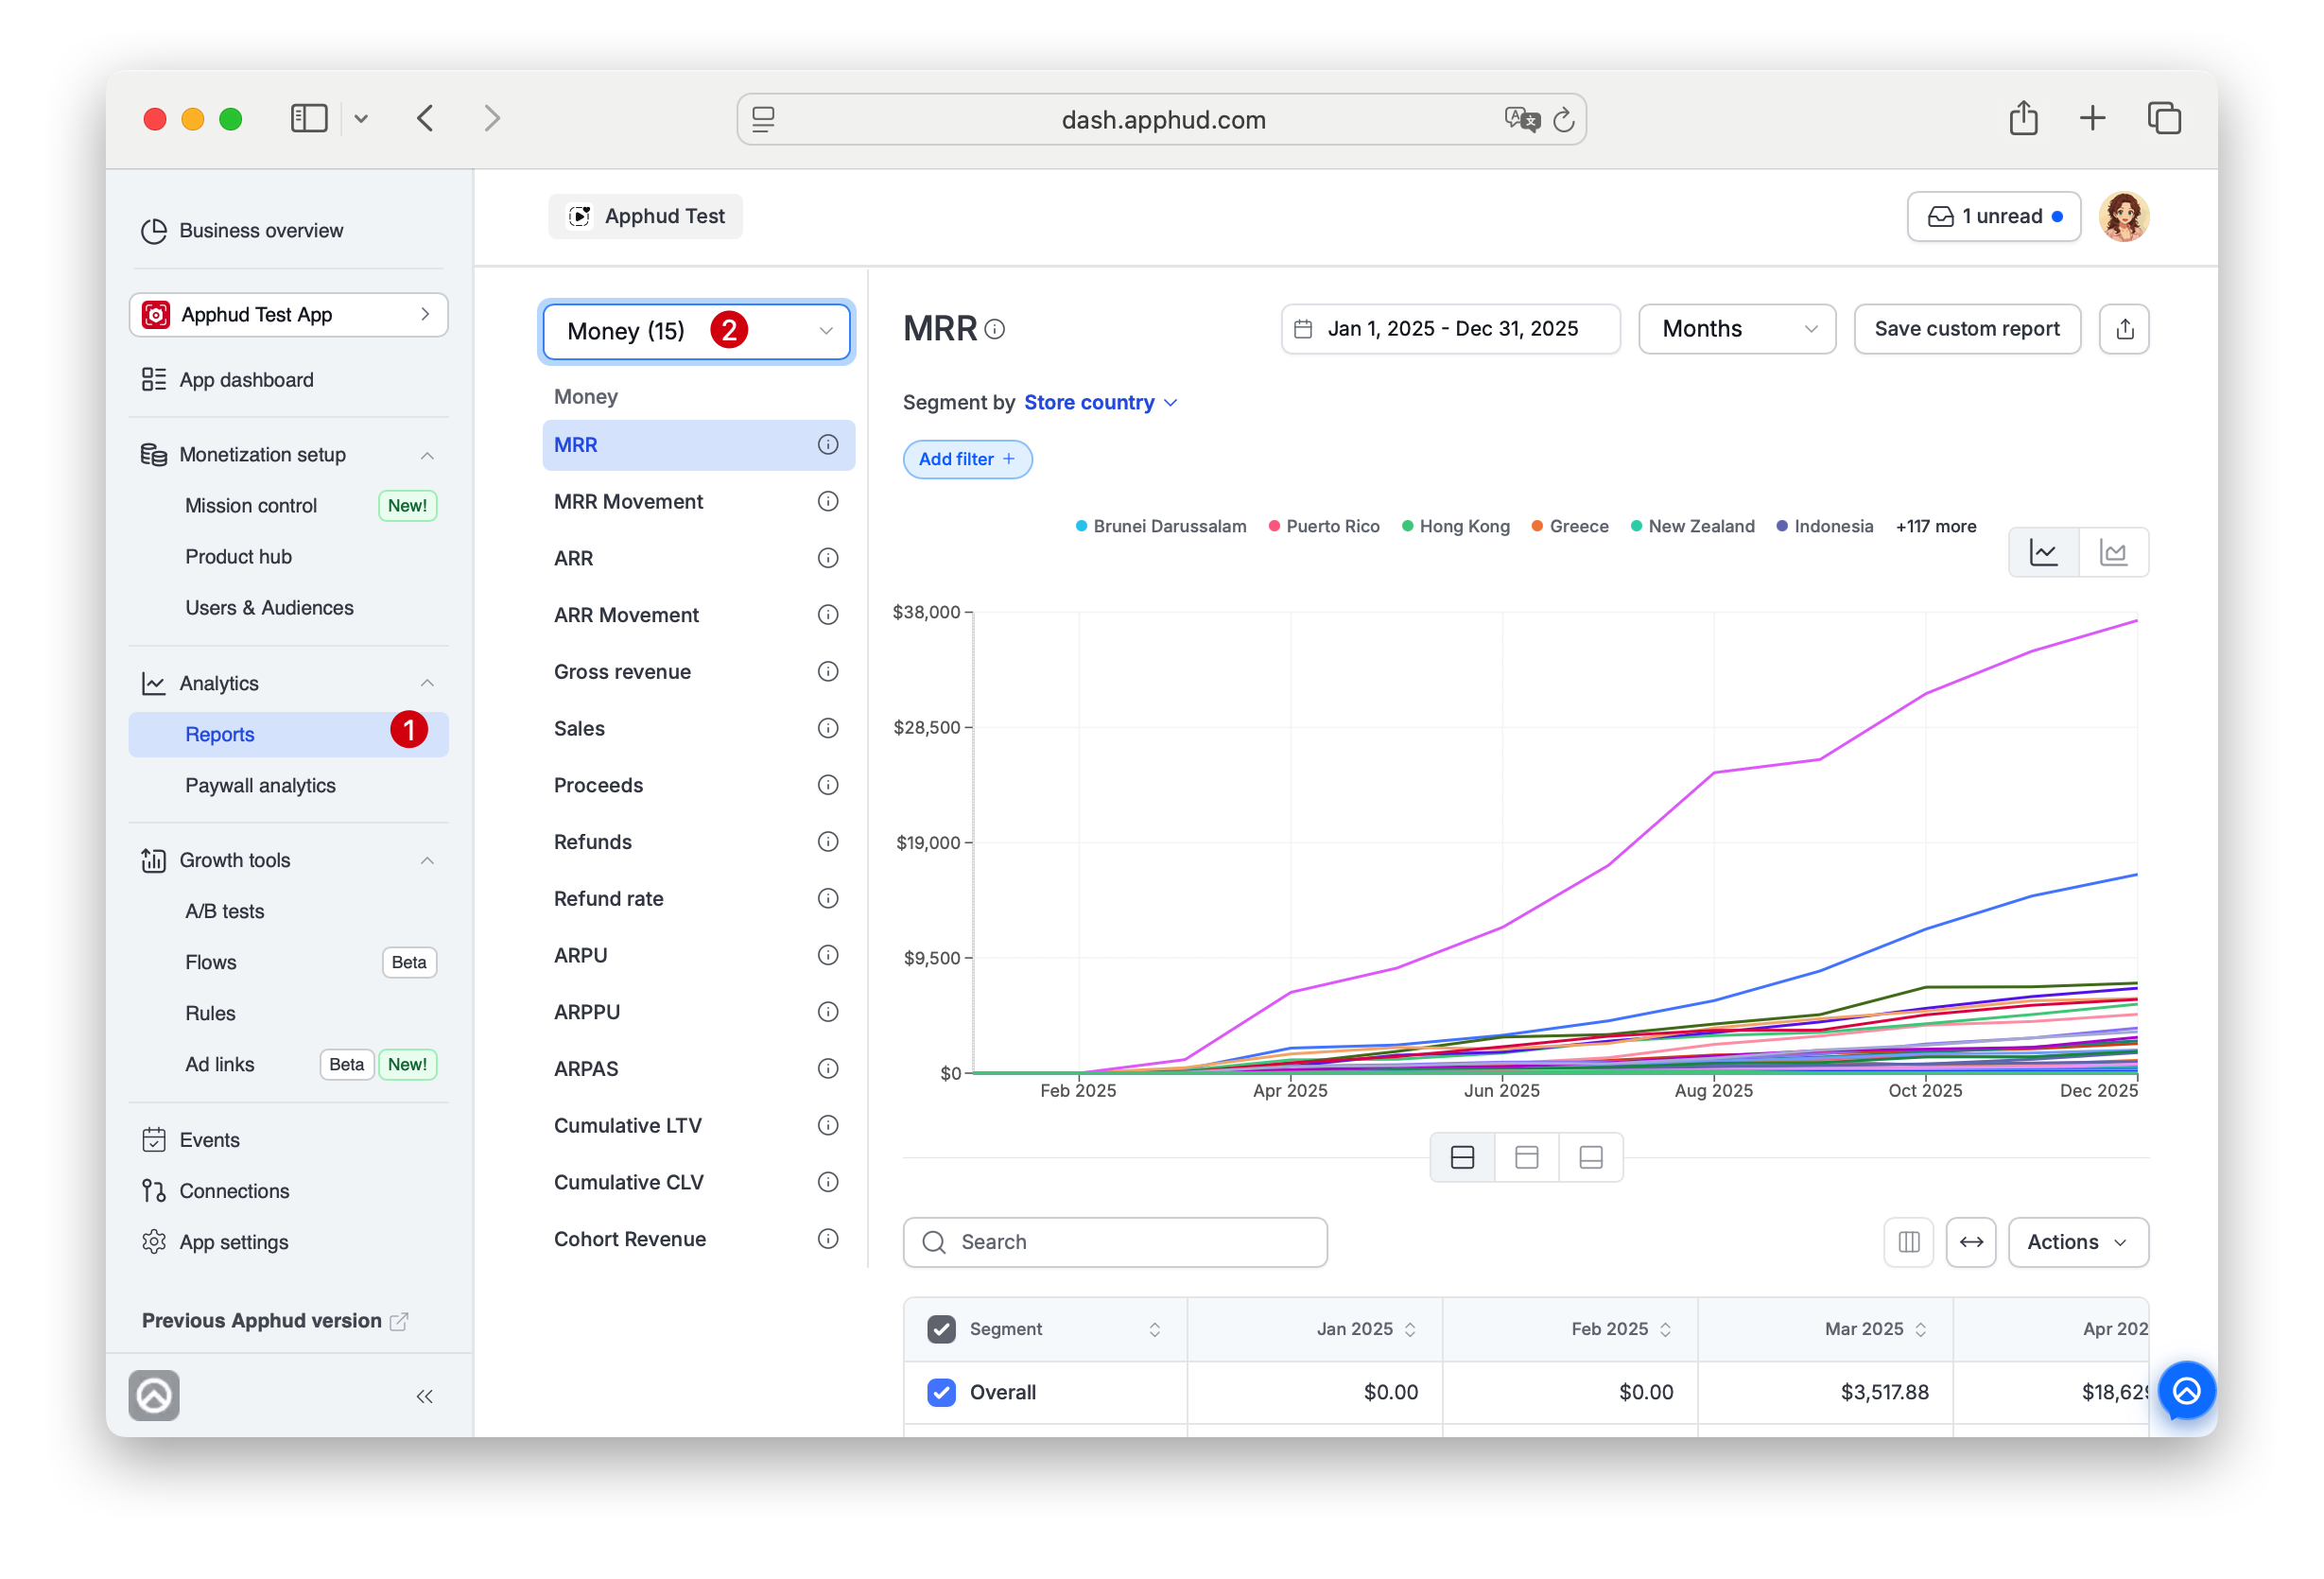This screenshot has width=2324, height=1579.
Task: Toggle Greece legend series
Action: click(x=1570, y=526)
